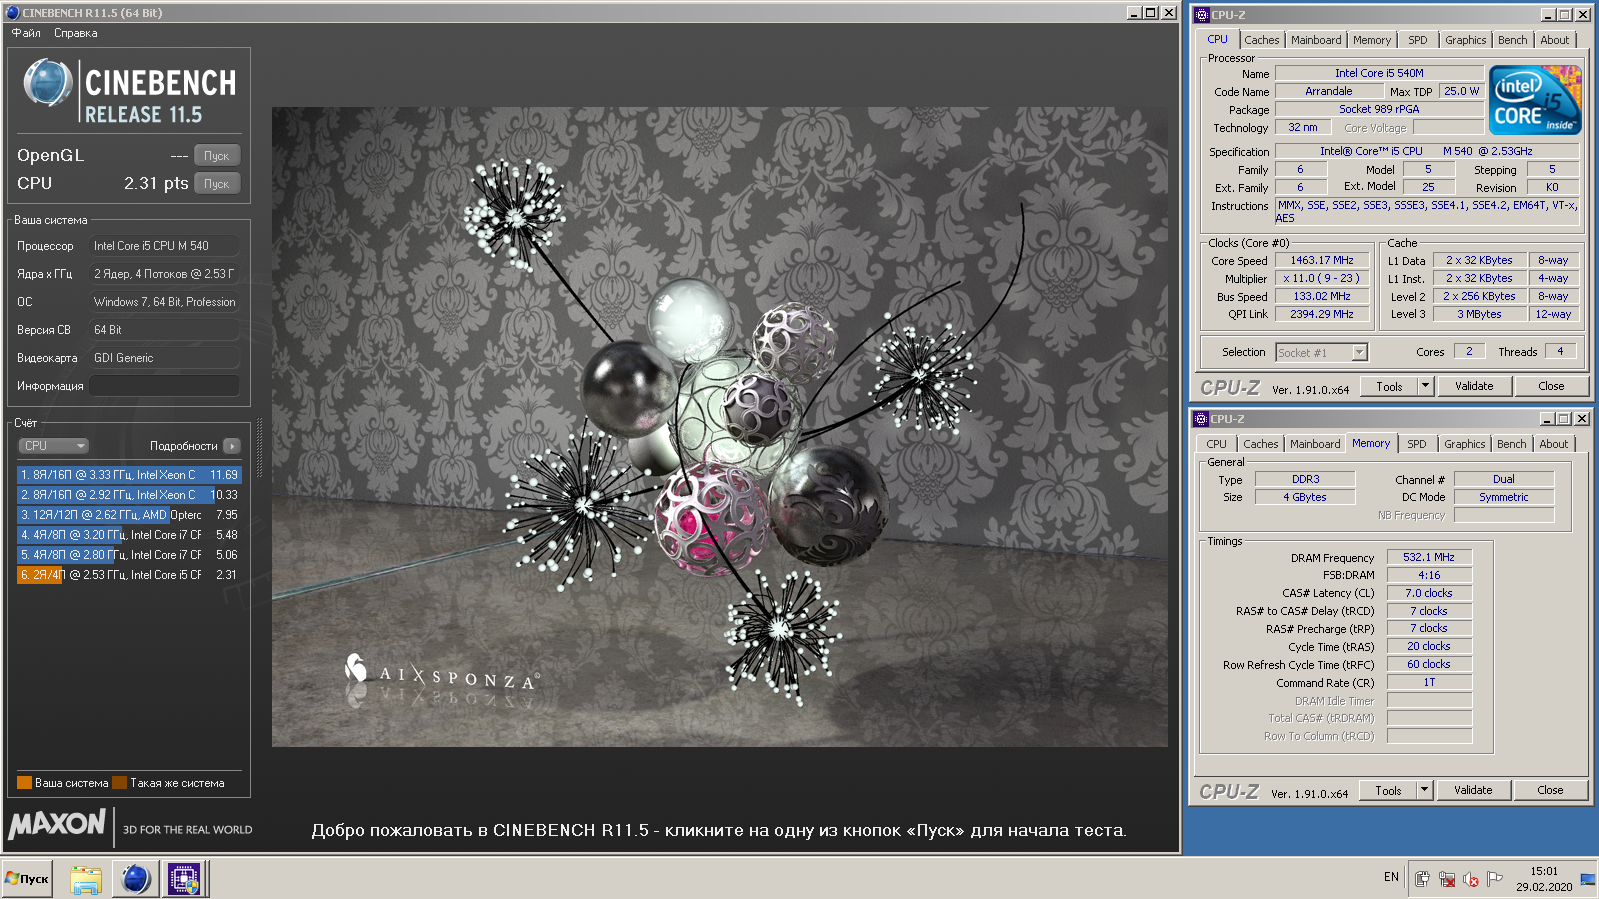Click the rendered scene preview image
The image size is (1599, 899).
(719, 427)
